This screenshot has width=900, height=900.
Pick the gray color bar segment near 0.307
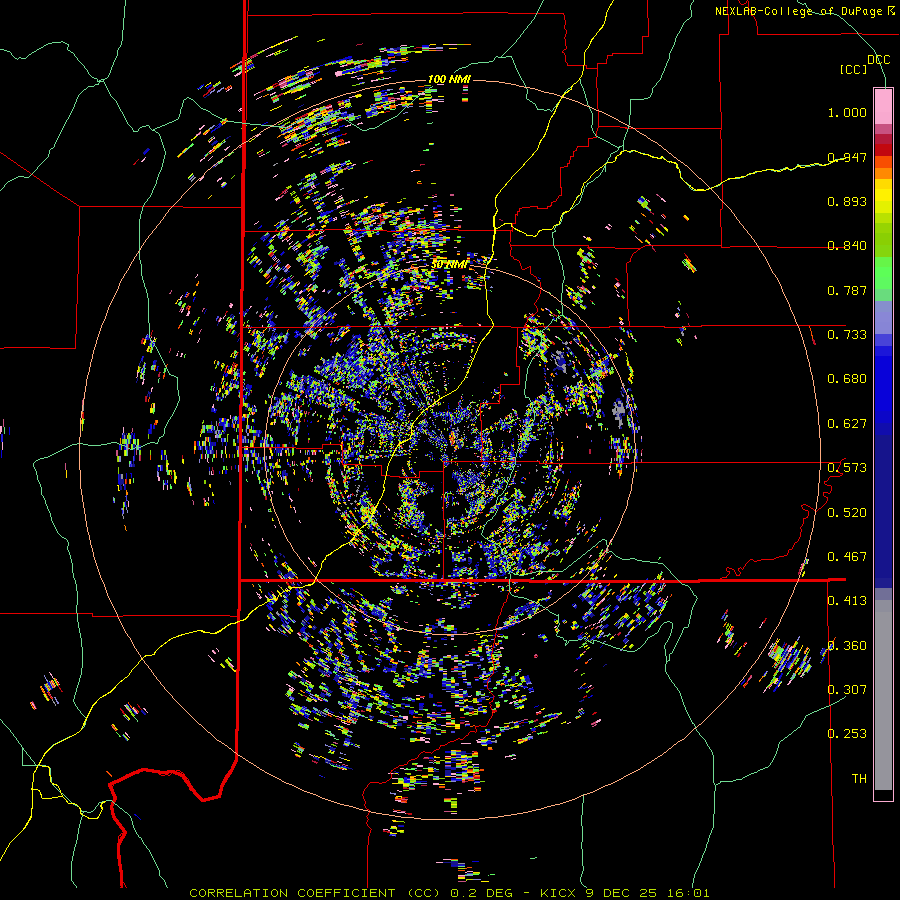point(883,695)
